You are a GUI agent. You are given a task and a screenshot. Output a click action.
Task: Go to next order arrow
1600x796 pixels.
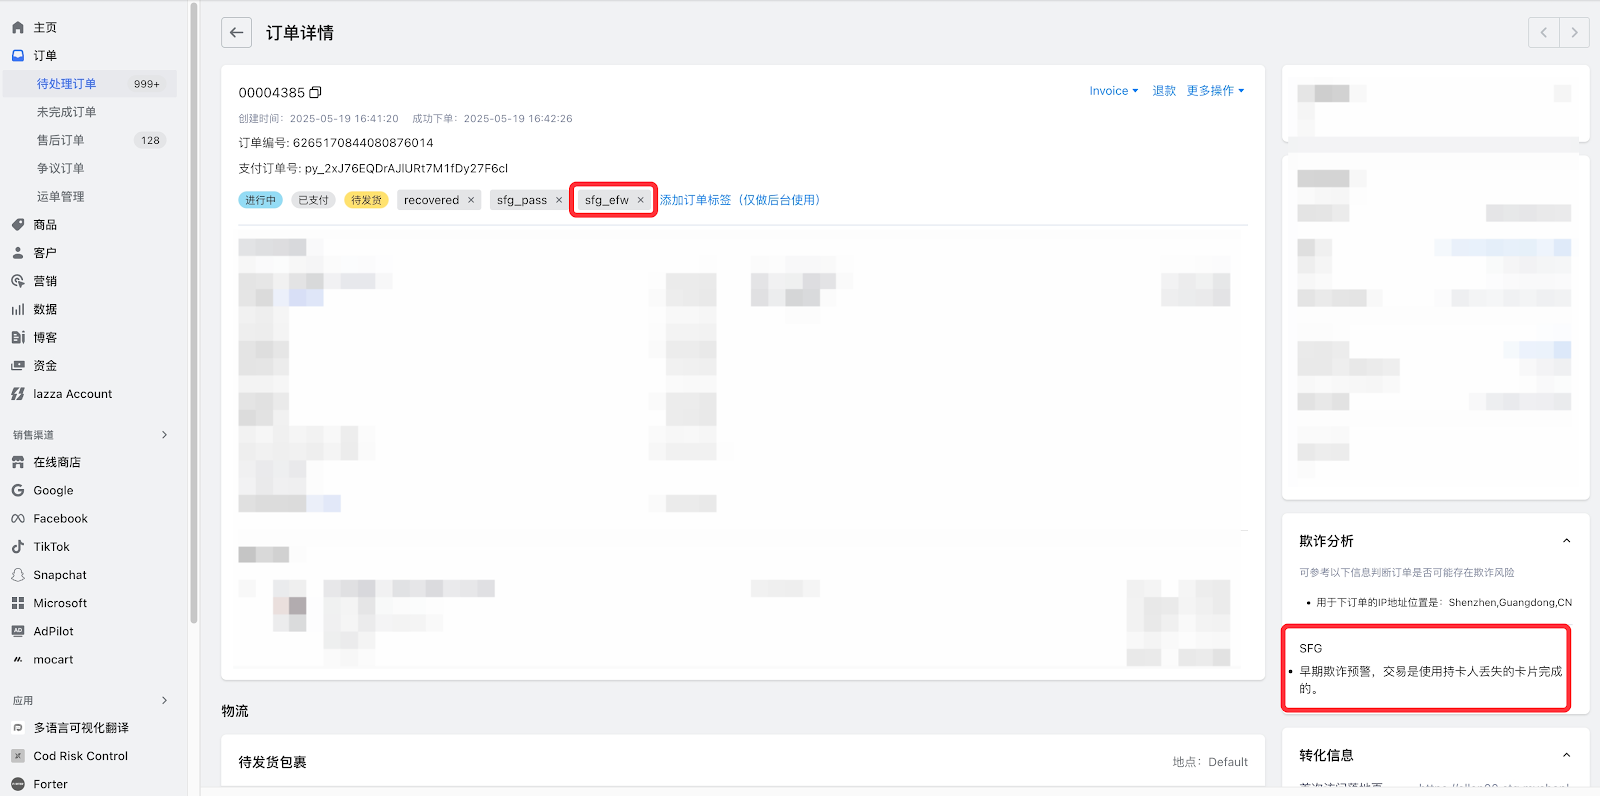click(1574, 33)
